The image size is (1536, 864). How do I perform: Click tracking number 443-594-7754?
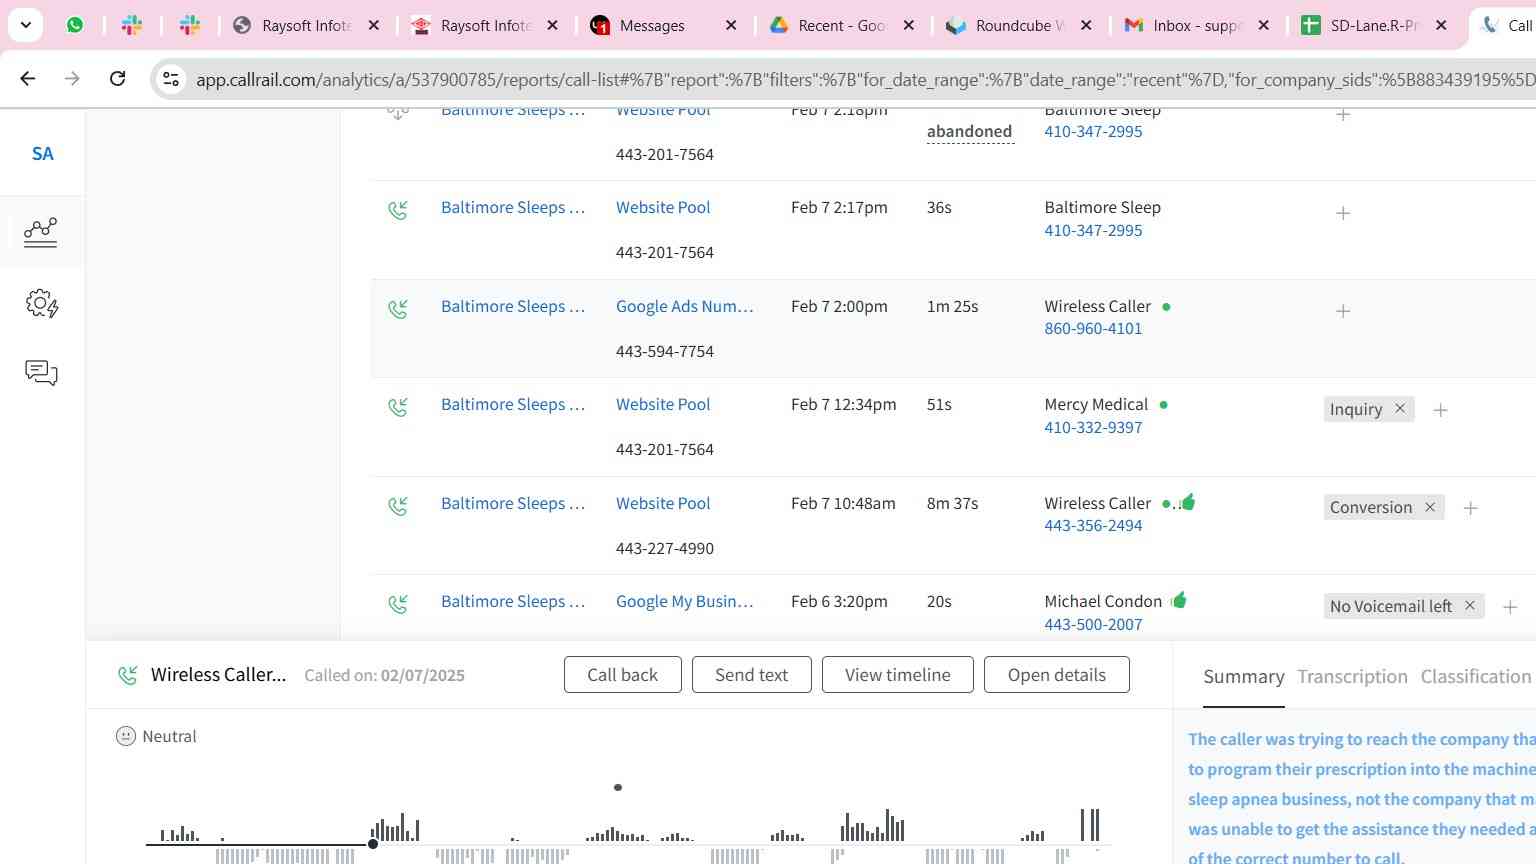click(x=665, y=351)
